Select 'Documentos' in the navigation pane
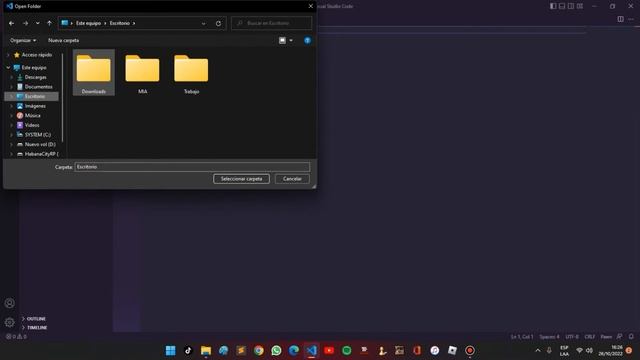Screen dimensions: 640x360 (x=38, y=87)
